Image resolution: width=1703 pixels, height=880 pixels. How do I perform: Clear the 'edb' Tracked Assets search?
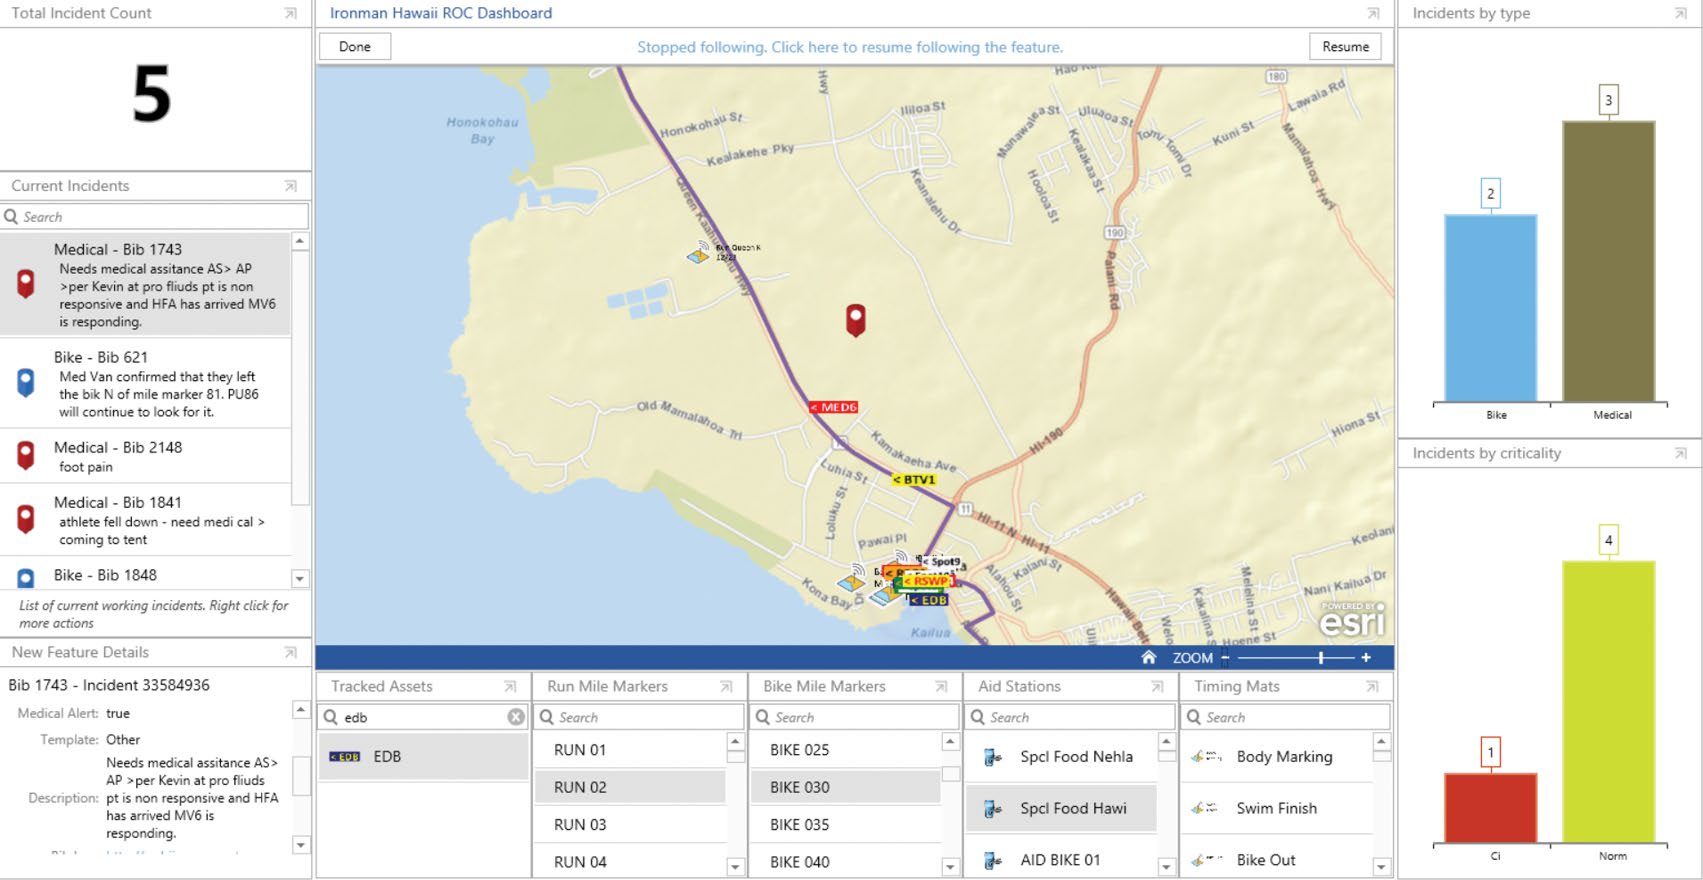[516, 717]
